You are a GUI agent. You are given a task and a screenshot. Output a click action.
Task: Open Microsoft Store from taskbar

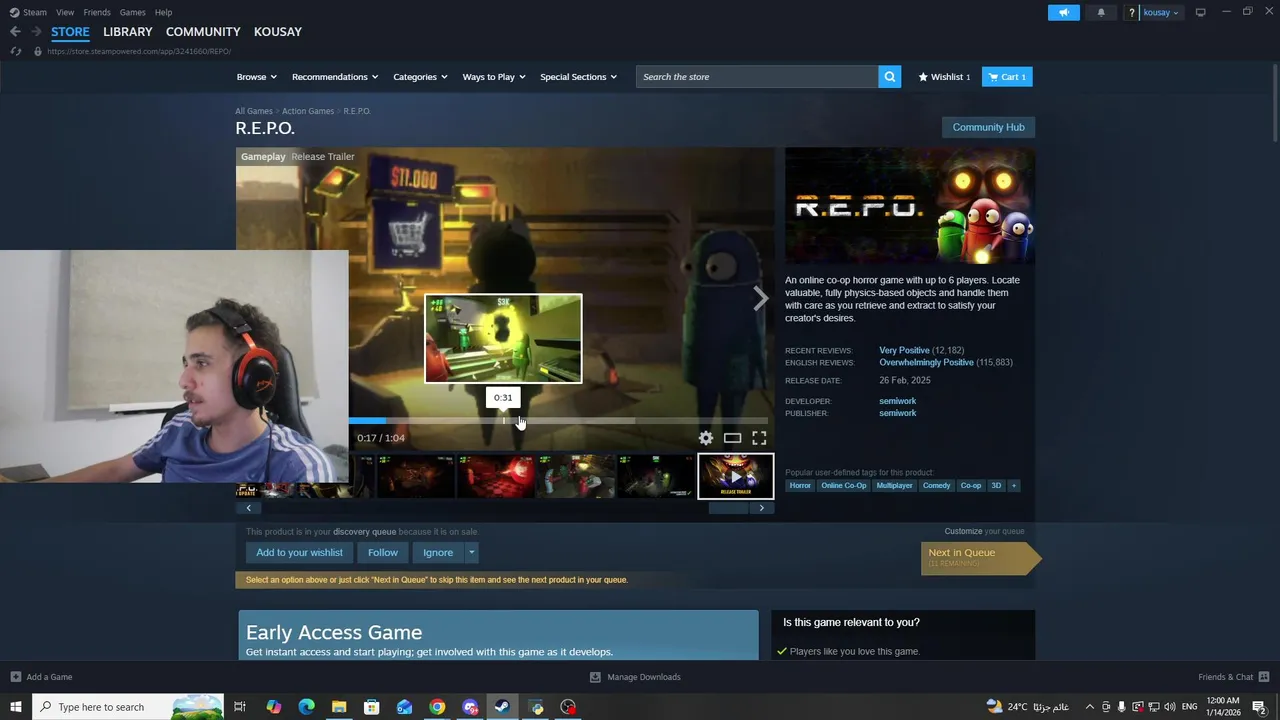coord(371,707)
